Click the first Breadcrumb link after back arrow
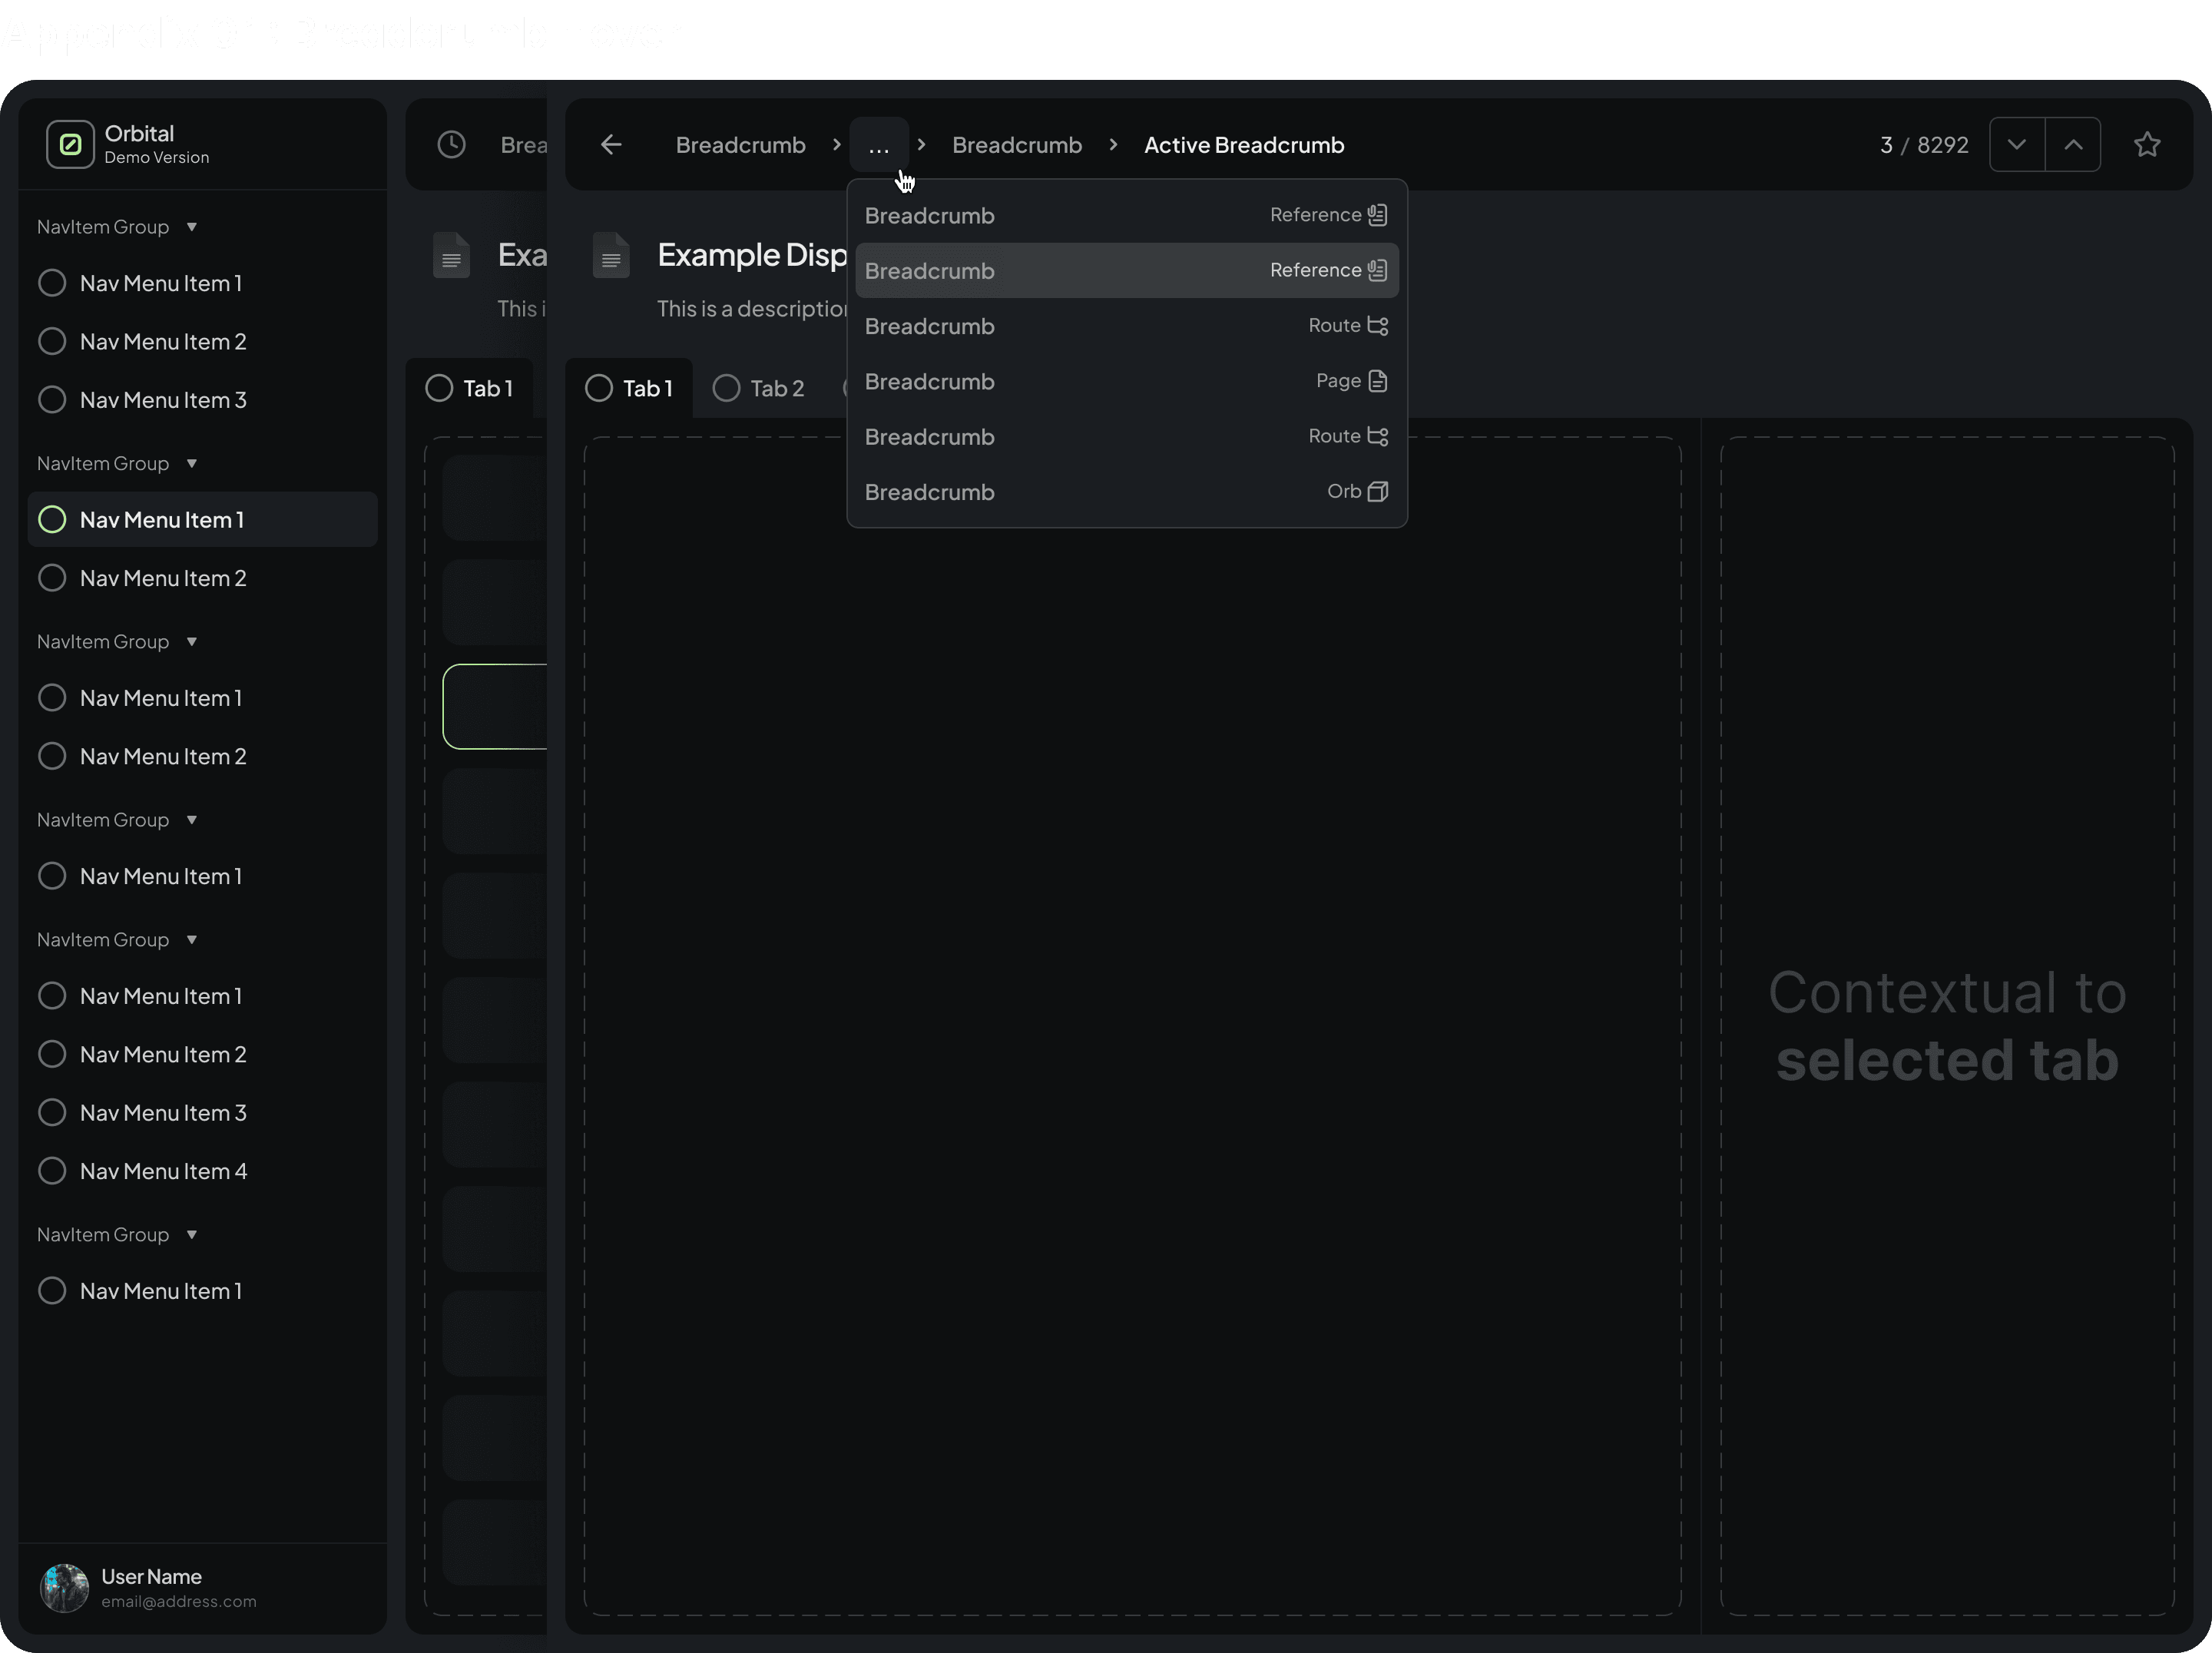Screen dimensions: 2212x1653 740,145
